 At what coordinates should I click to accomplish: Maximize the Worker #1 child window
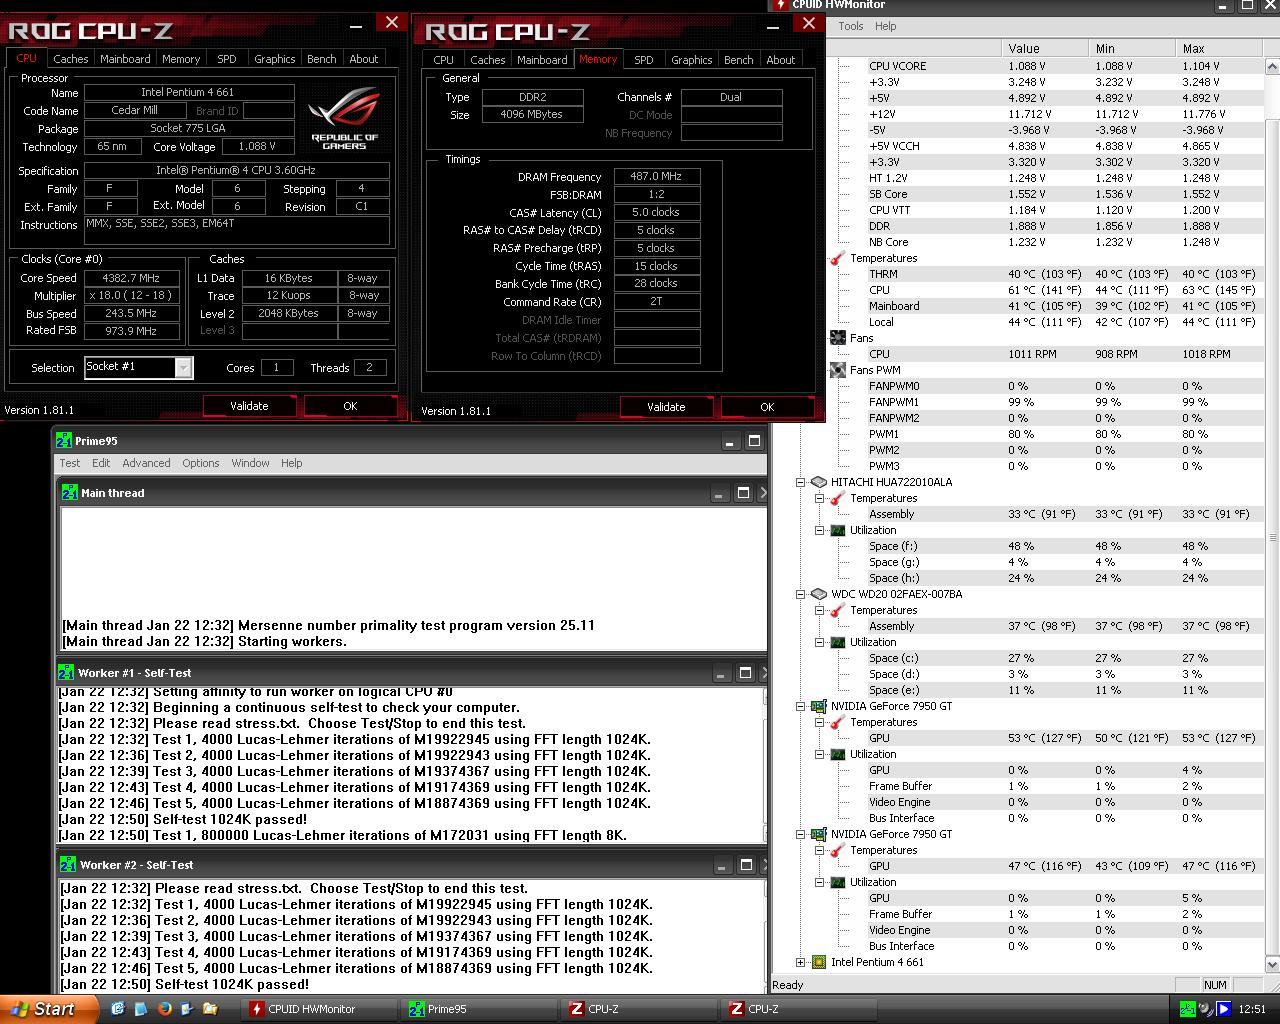click(x=744, y=673)
